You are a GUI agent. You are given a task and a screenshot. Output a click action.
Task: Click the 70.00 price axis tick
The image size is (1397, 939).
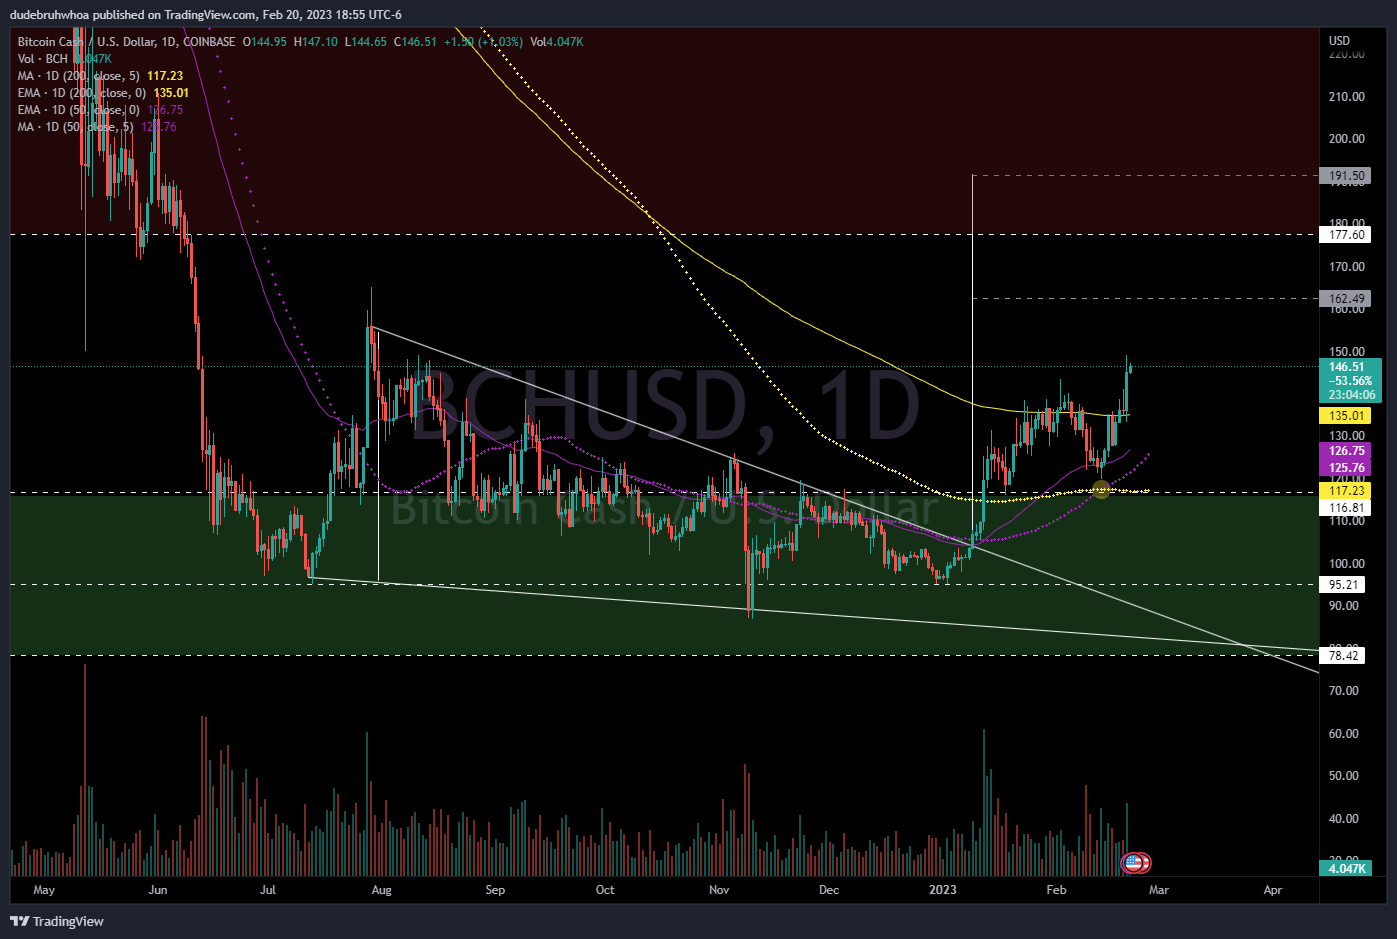pos(1344,691)
